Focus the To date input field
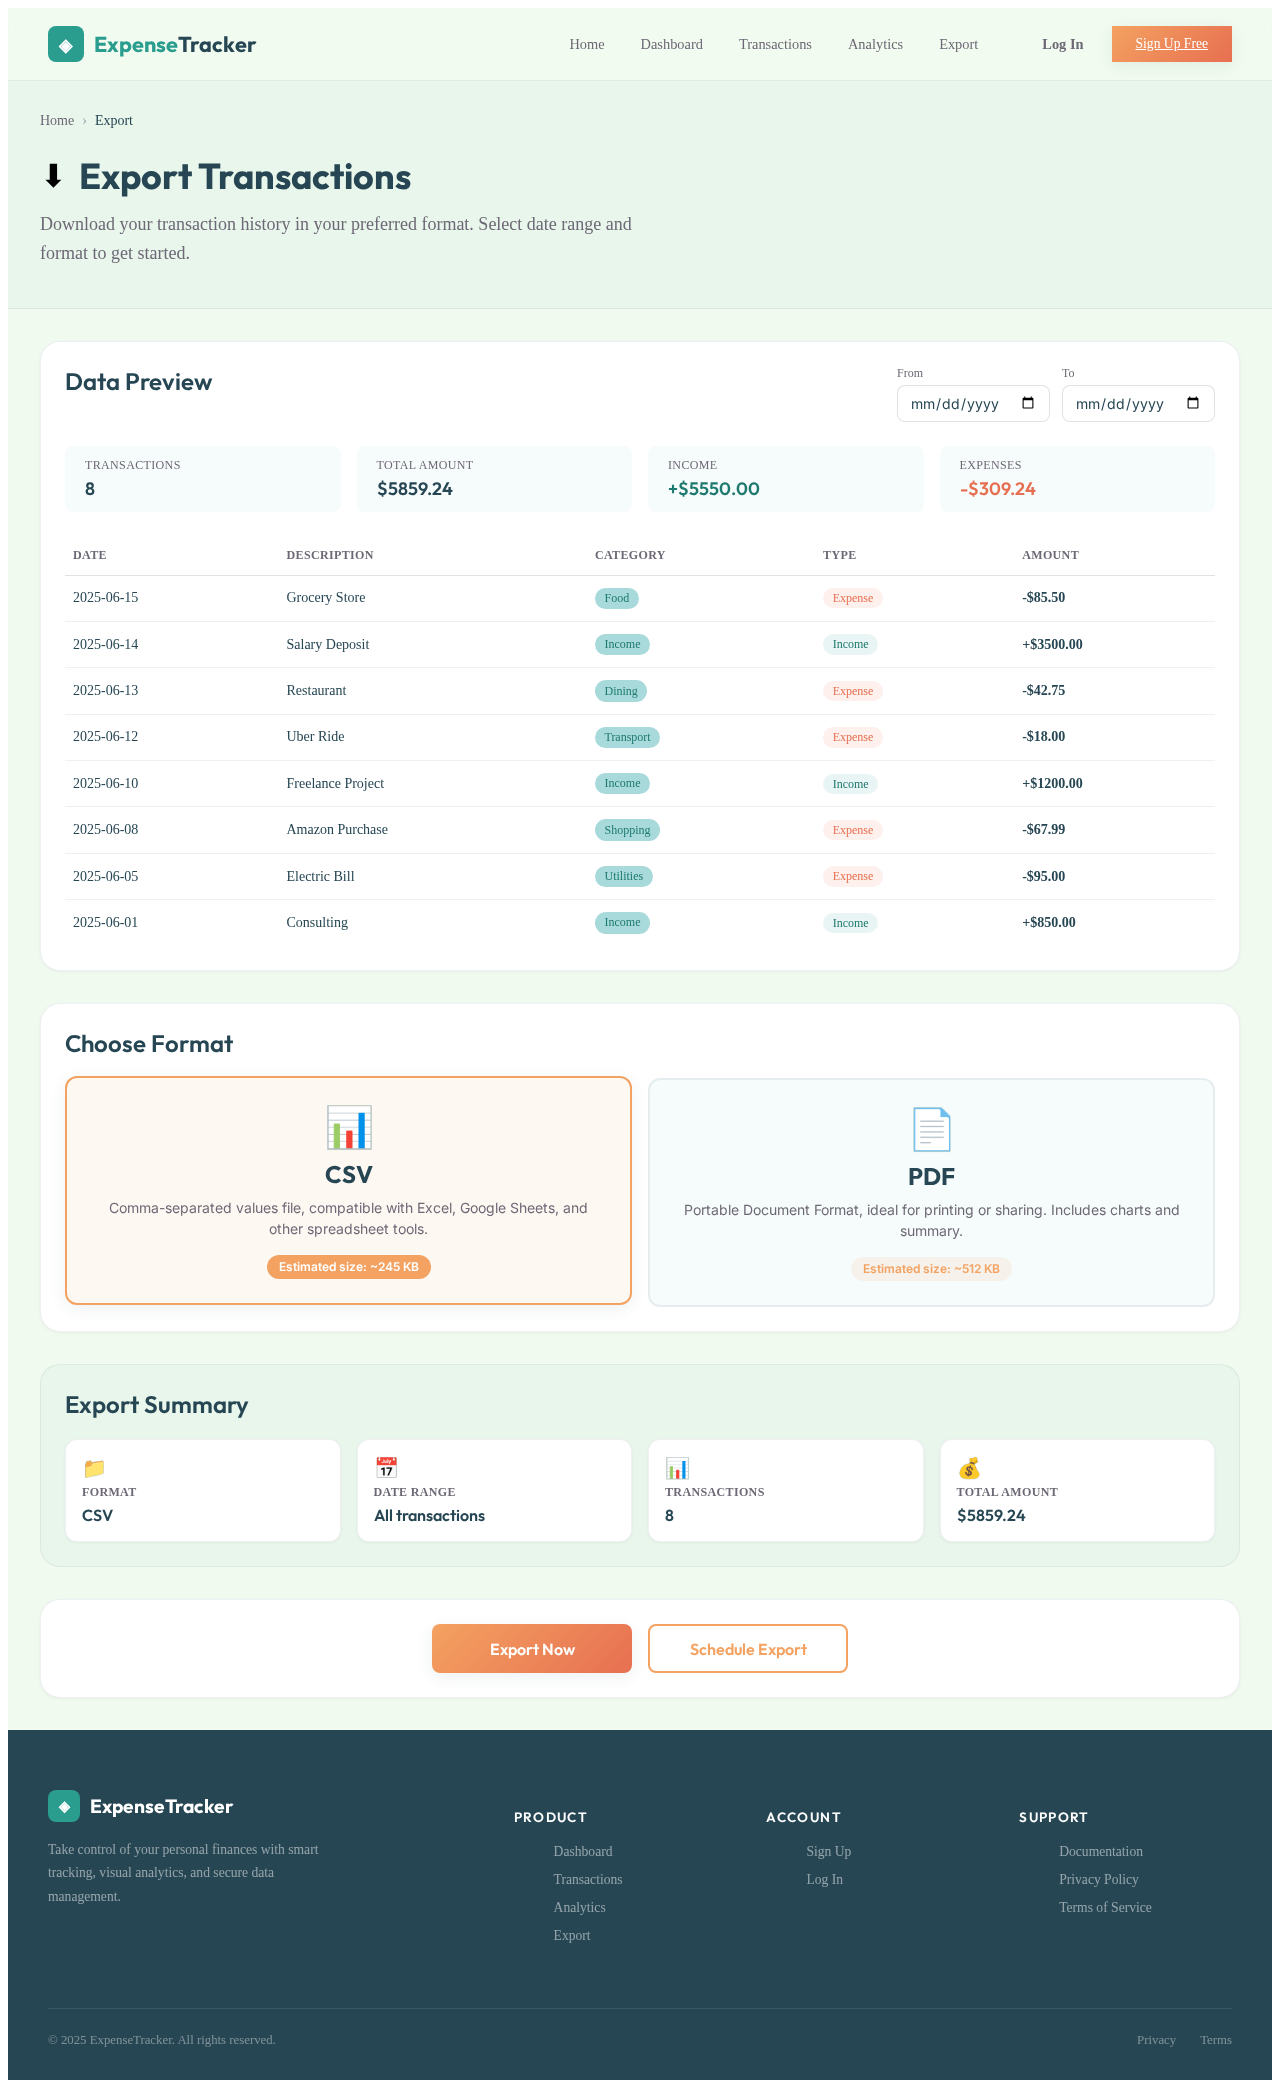 (1138, 403)
